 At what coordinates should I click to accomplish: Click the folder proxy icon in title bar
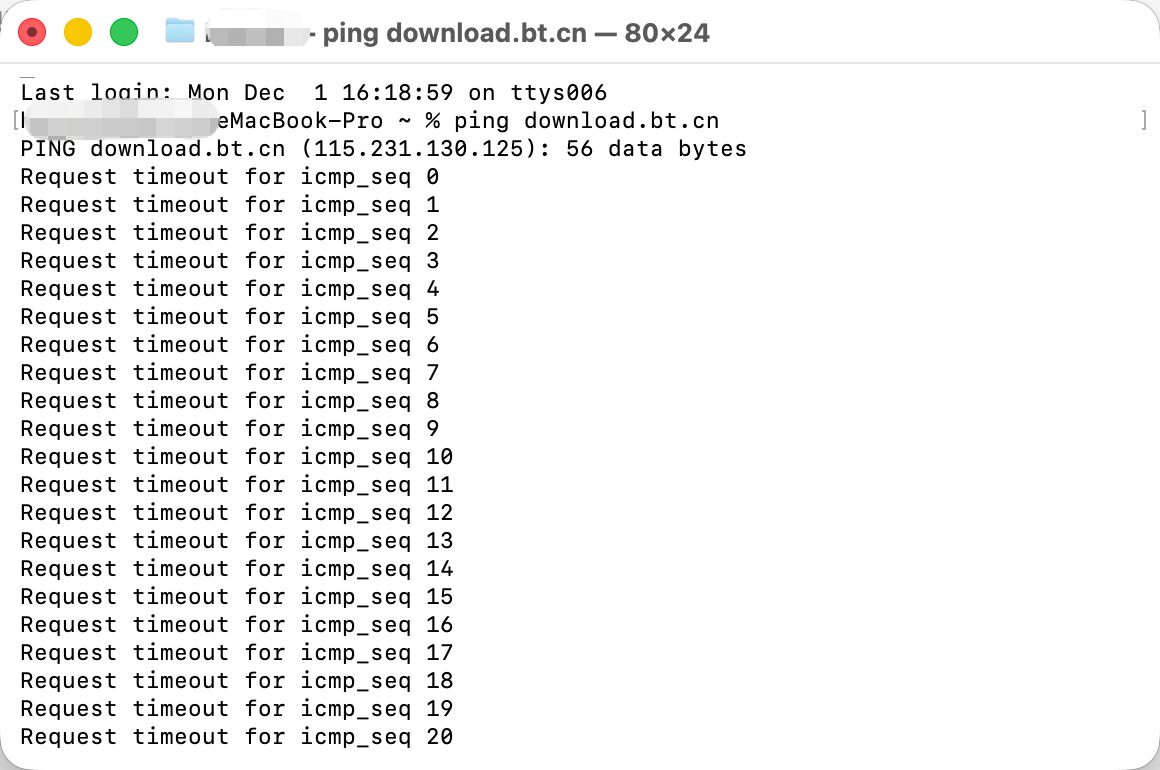(180, 31)
